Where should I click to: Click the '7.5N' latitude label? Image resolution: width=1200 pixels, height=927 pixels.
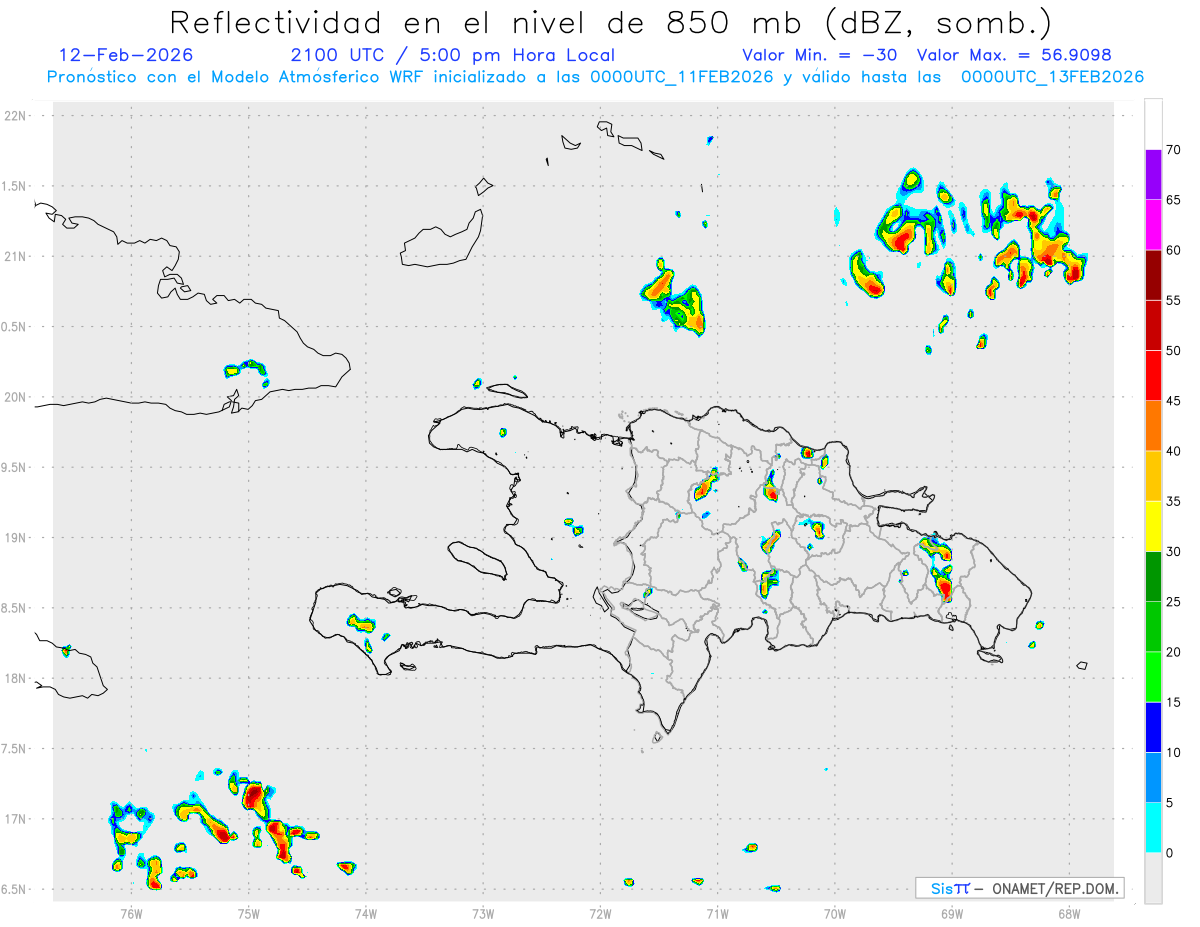15,749
